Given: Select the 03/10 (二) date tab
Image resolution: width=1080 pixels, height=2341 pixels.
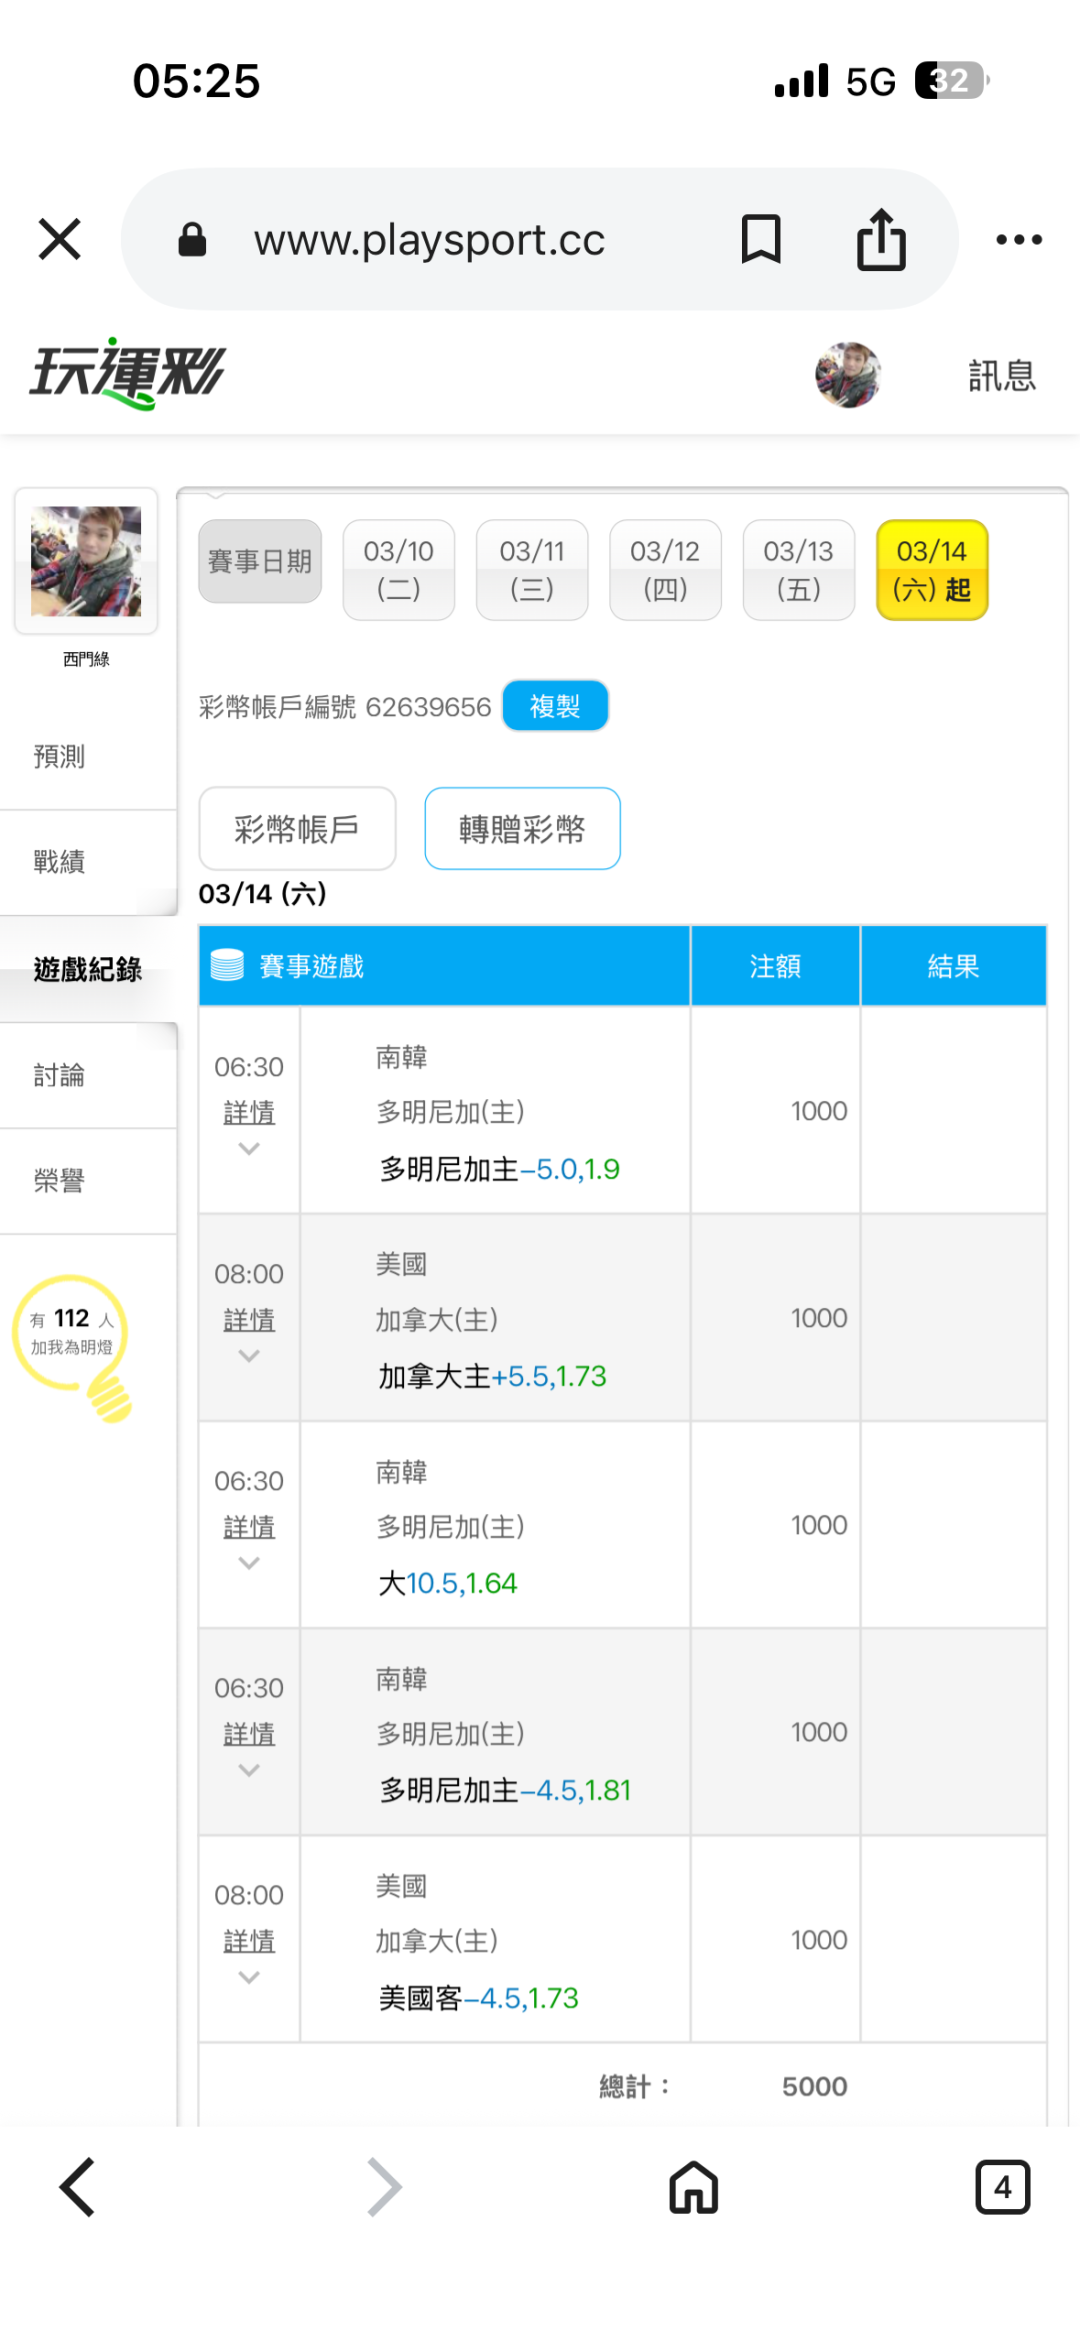Looking at the screenshot, I should point(398,570).
